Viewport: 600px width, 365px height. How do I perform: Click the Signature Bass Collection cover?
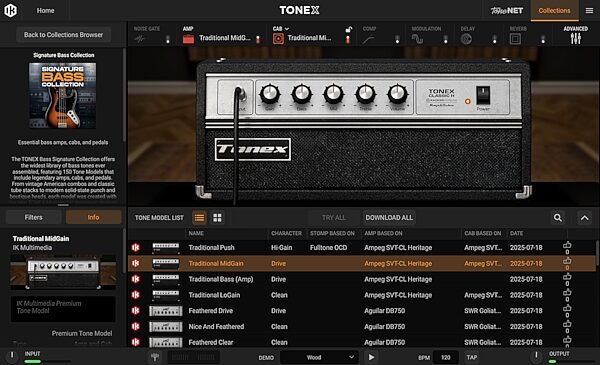pos(63,95)
